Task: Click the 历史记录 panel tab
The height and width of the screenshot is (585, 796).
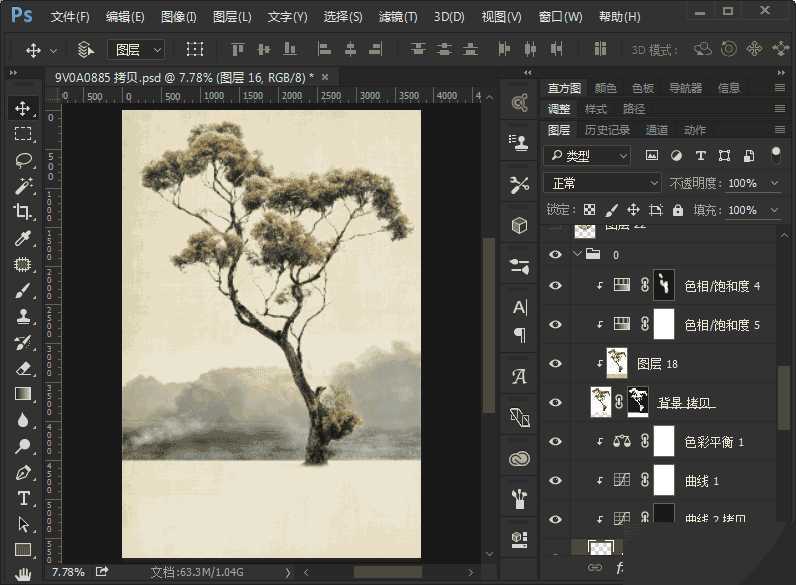Action: [607, 130]
